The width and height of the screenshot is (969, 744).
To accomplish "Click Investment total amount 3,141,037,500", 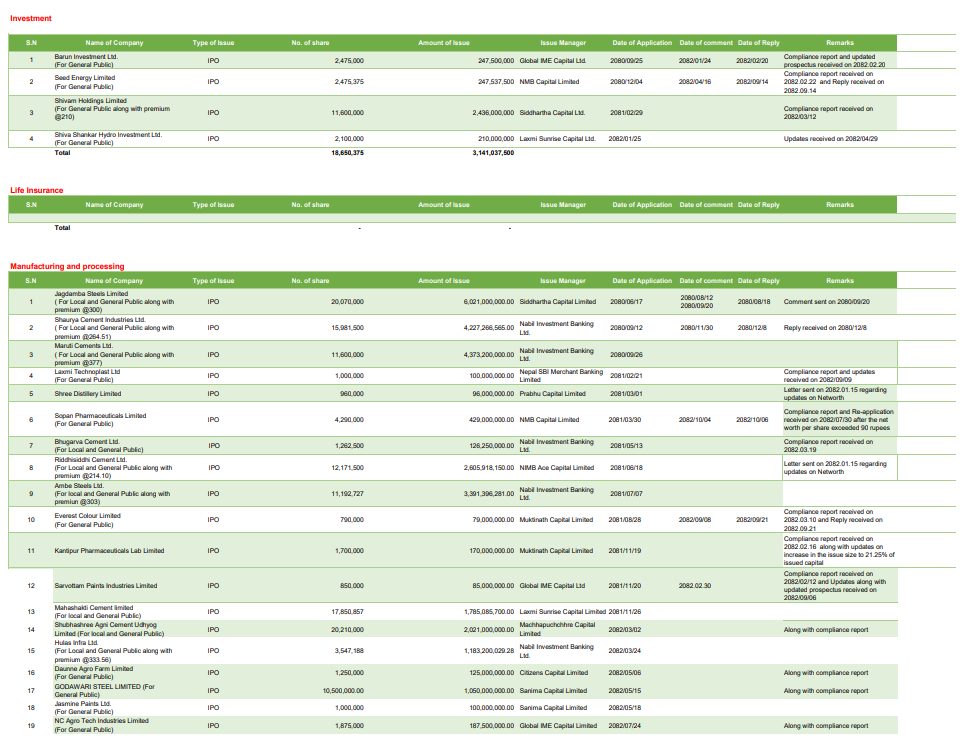I will pos(493,154).
